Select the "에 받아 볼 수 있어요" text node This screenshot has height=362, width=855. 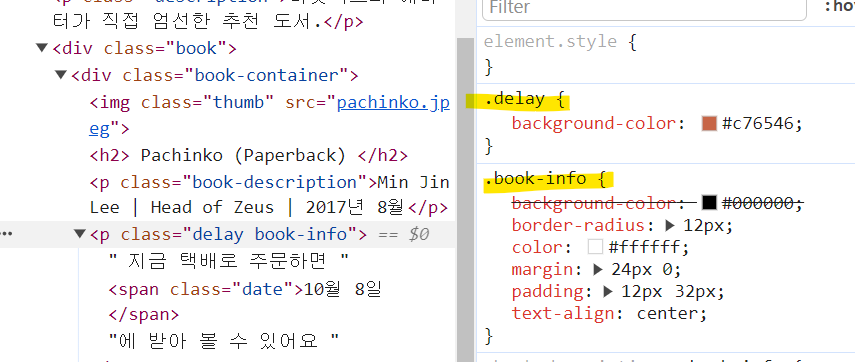(224, 341)
